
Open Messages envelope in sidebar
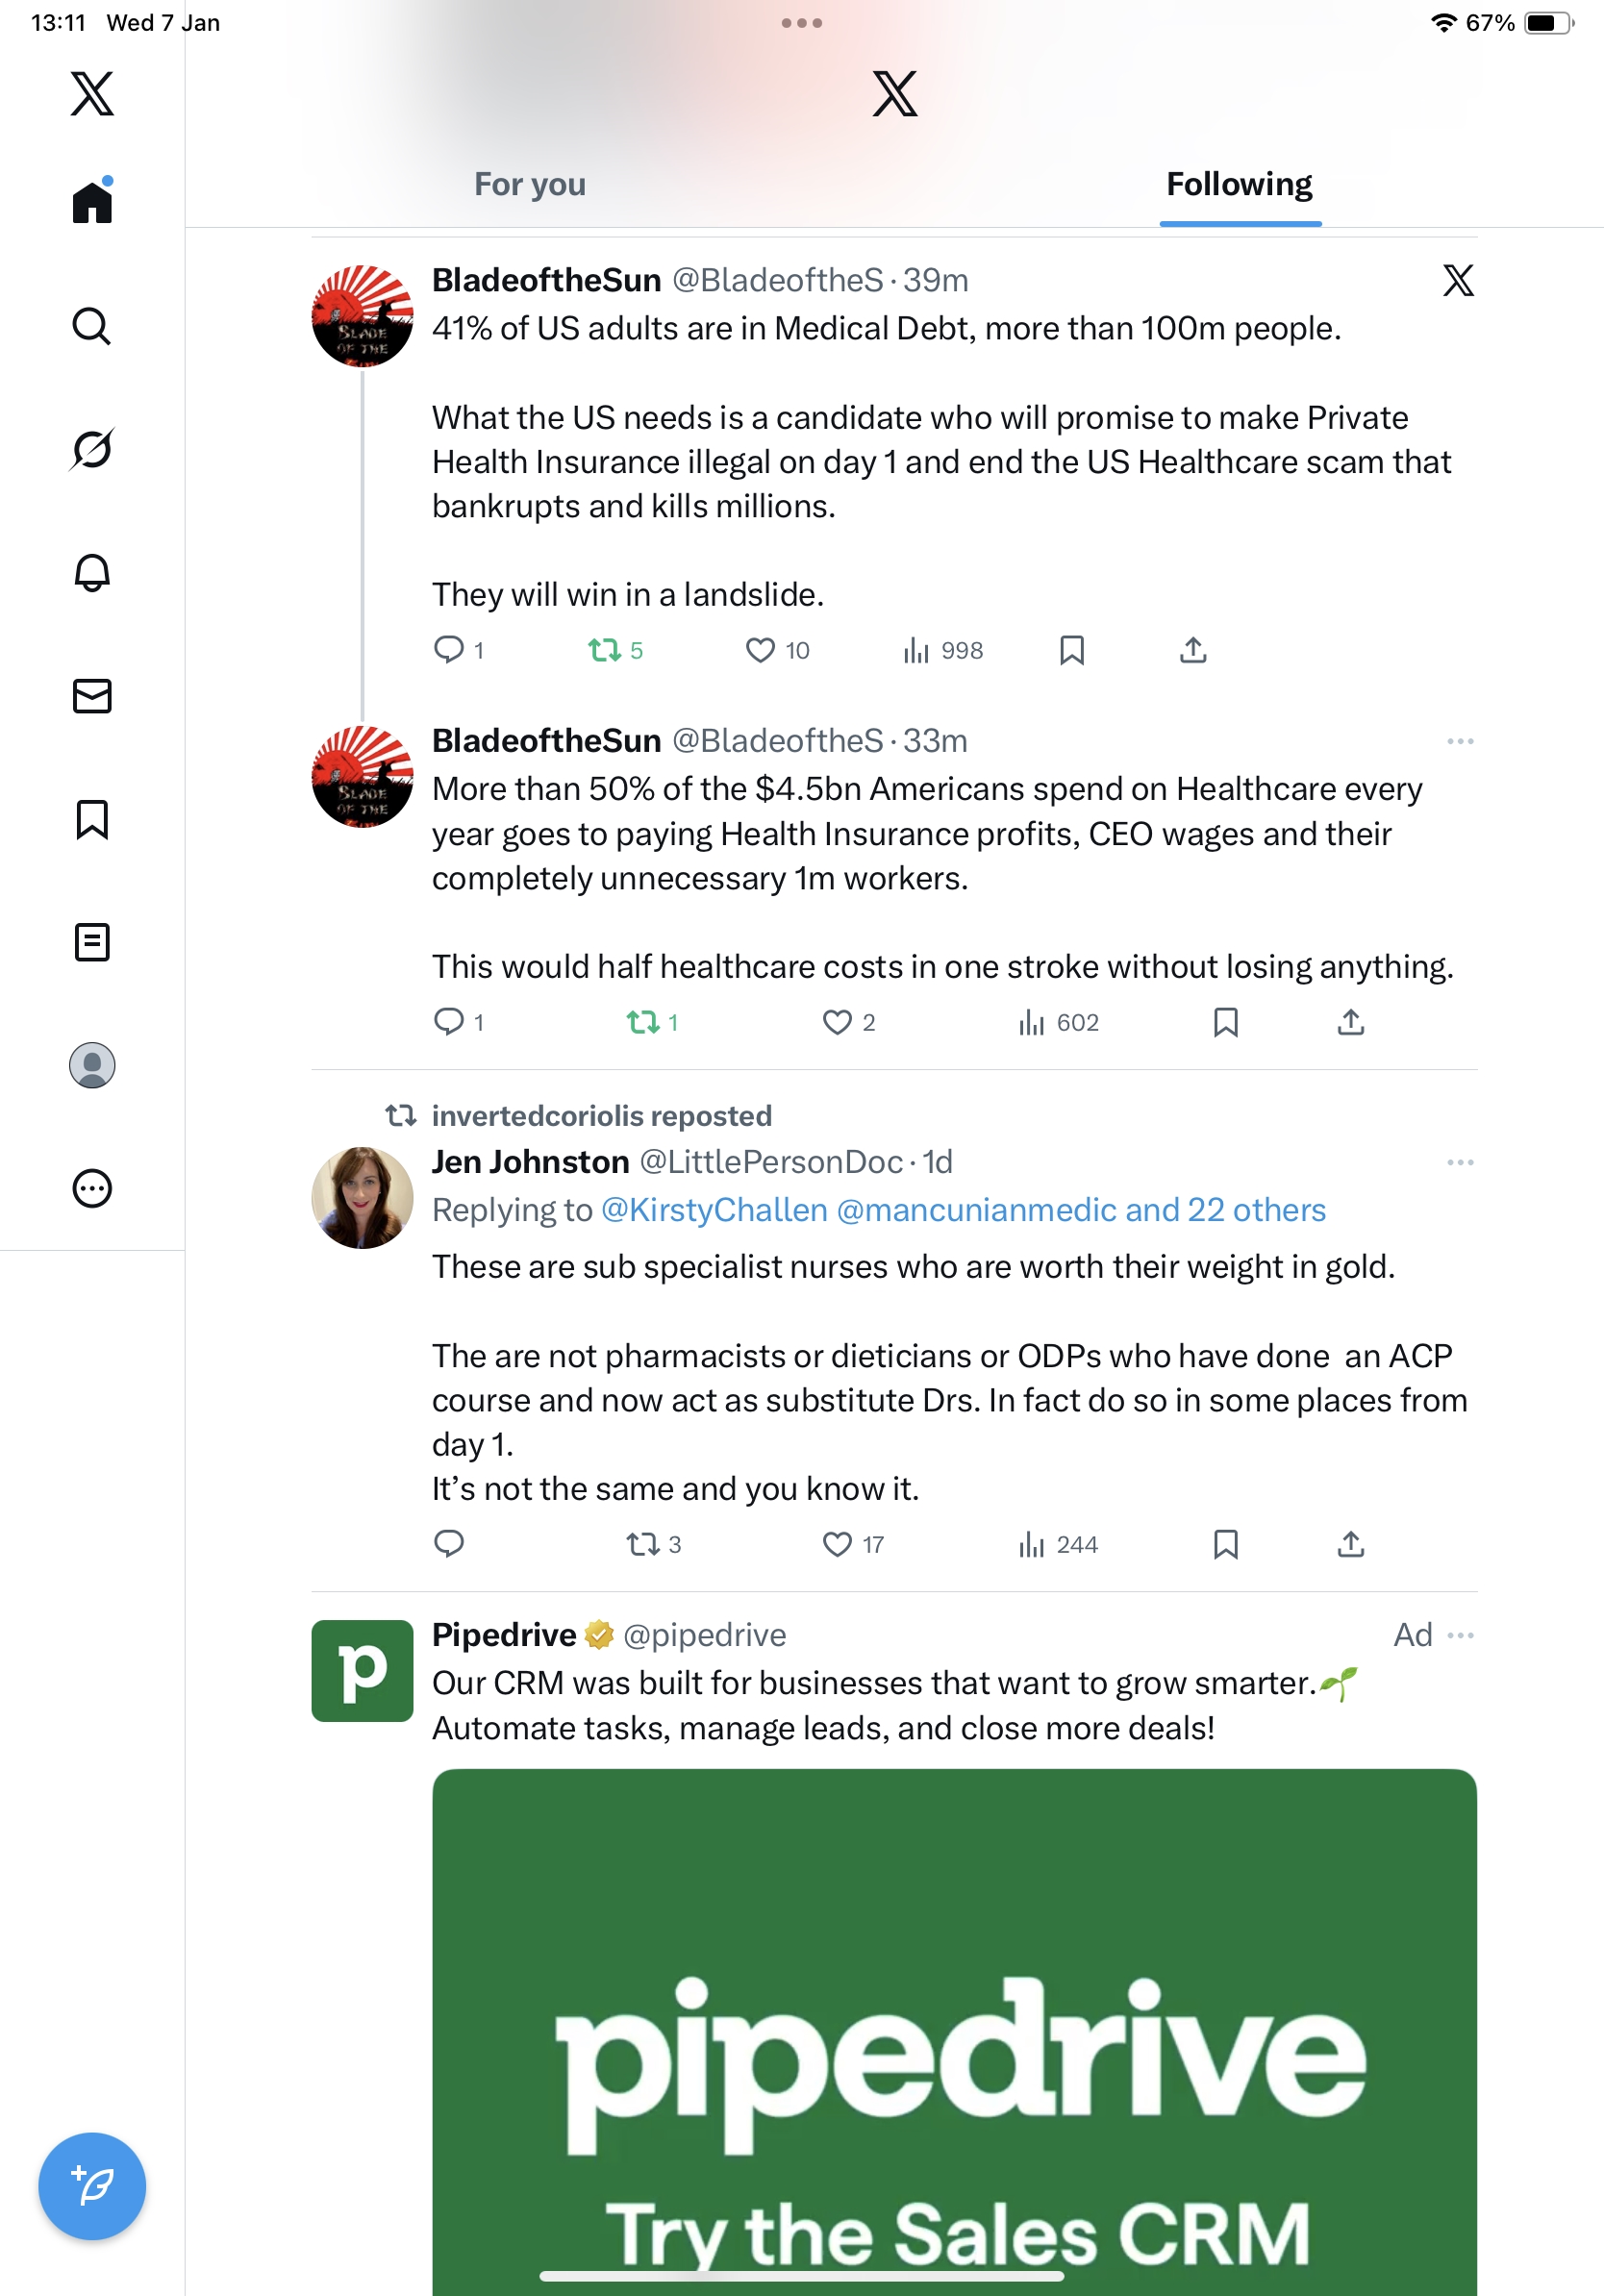(92, 696)
